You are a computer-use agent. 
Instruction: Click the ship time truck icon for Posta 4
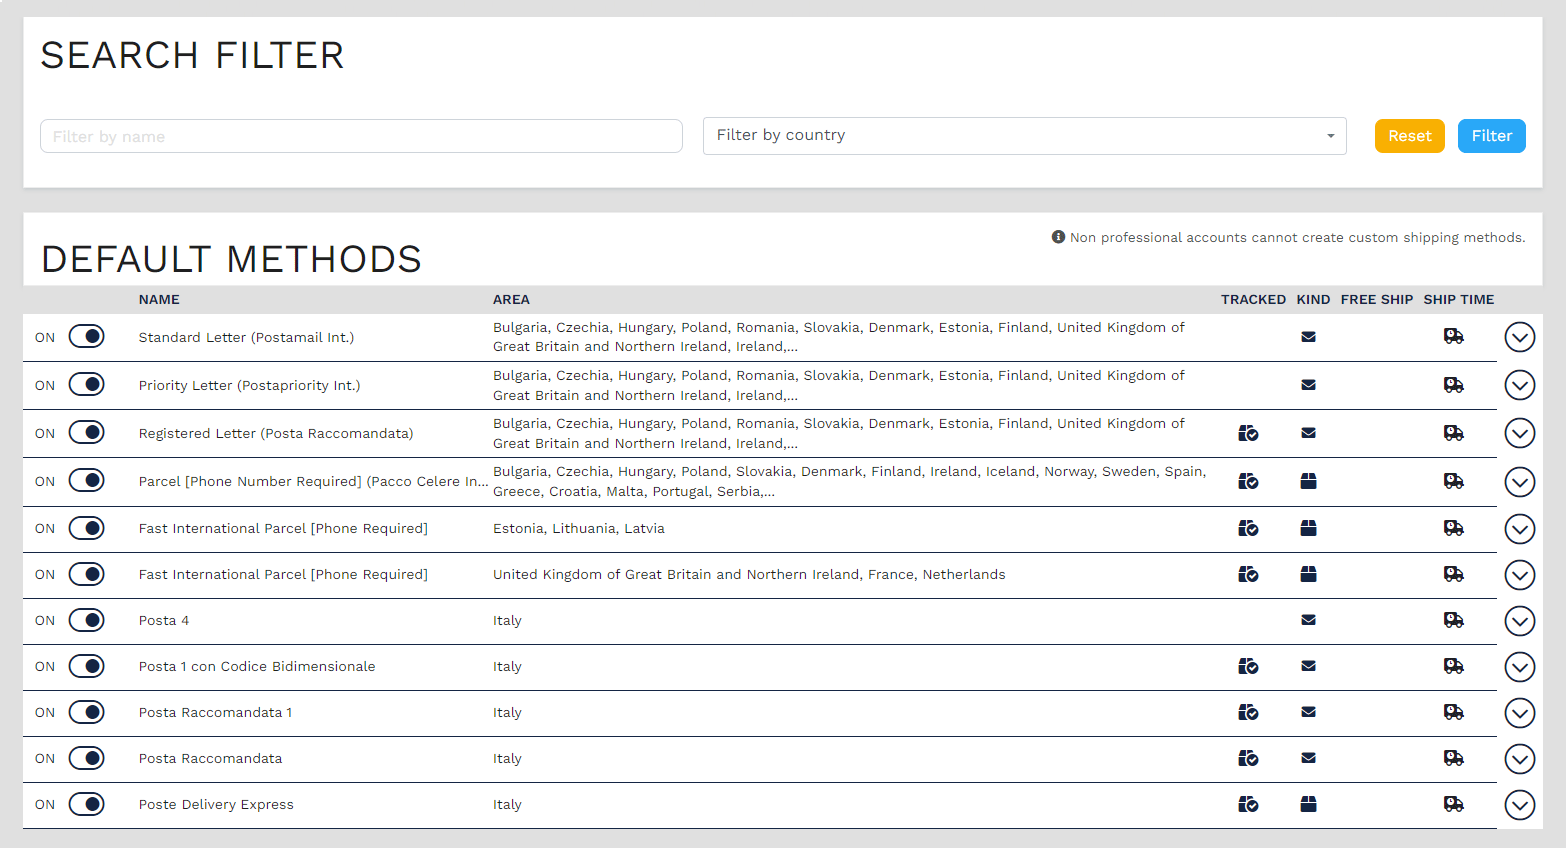point(1454,620)
